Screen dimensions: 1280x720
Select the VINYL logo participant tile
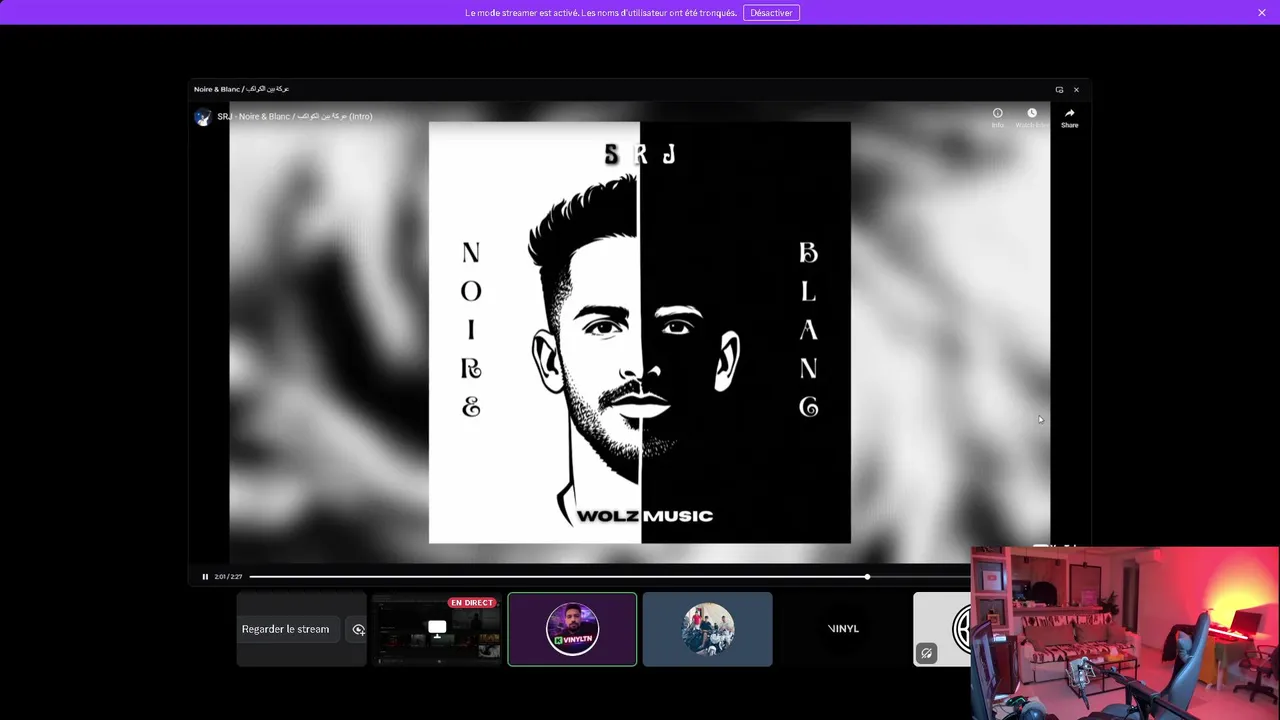843,629
